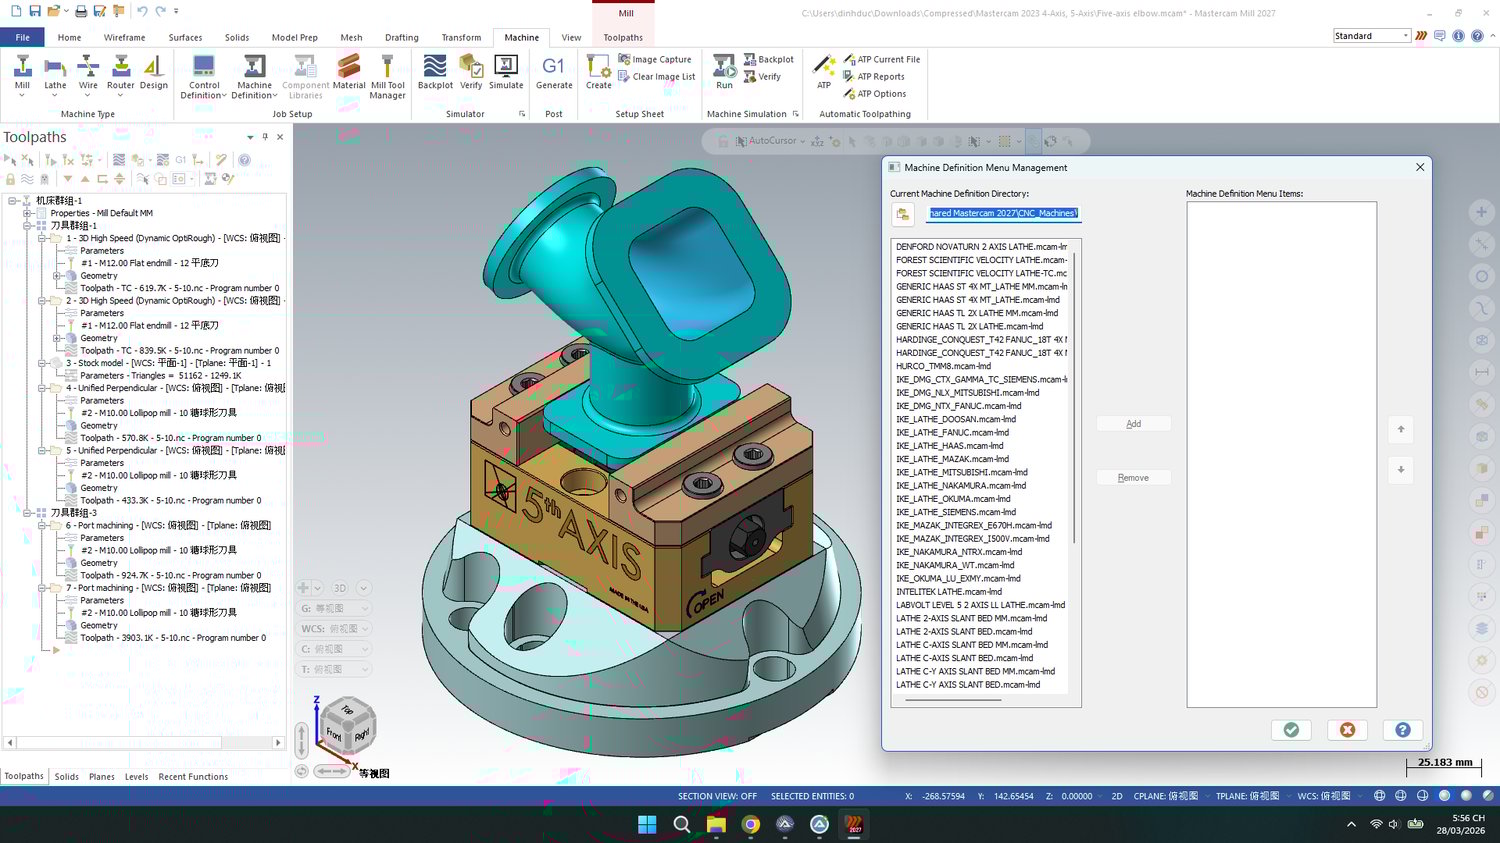Select IKE_LATHE_HAAS.mcam-lmd in list
Screen dimensions: 1500x843
949,446
